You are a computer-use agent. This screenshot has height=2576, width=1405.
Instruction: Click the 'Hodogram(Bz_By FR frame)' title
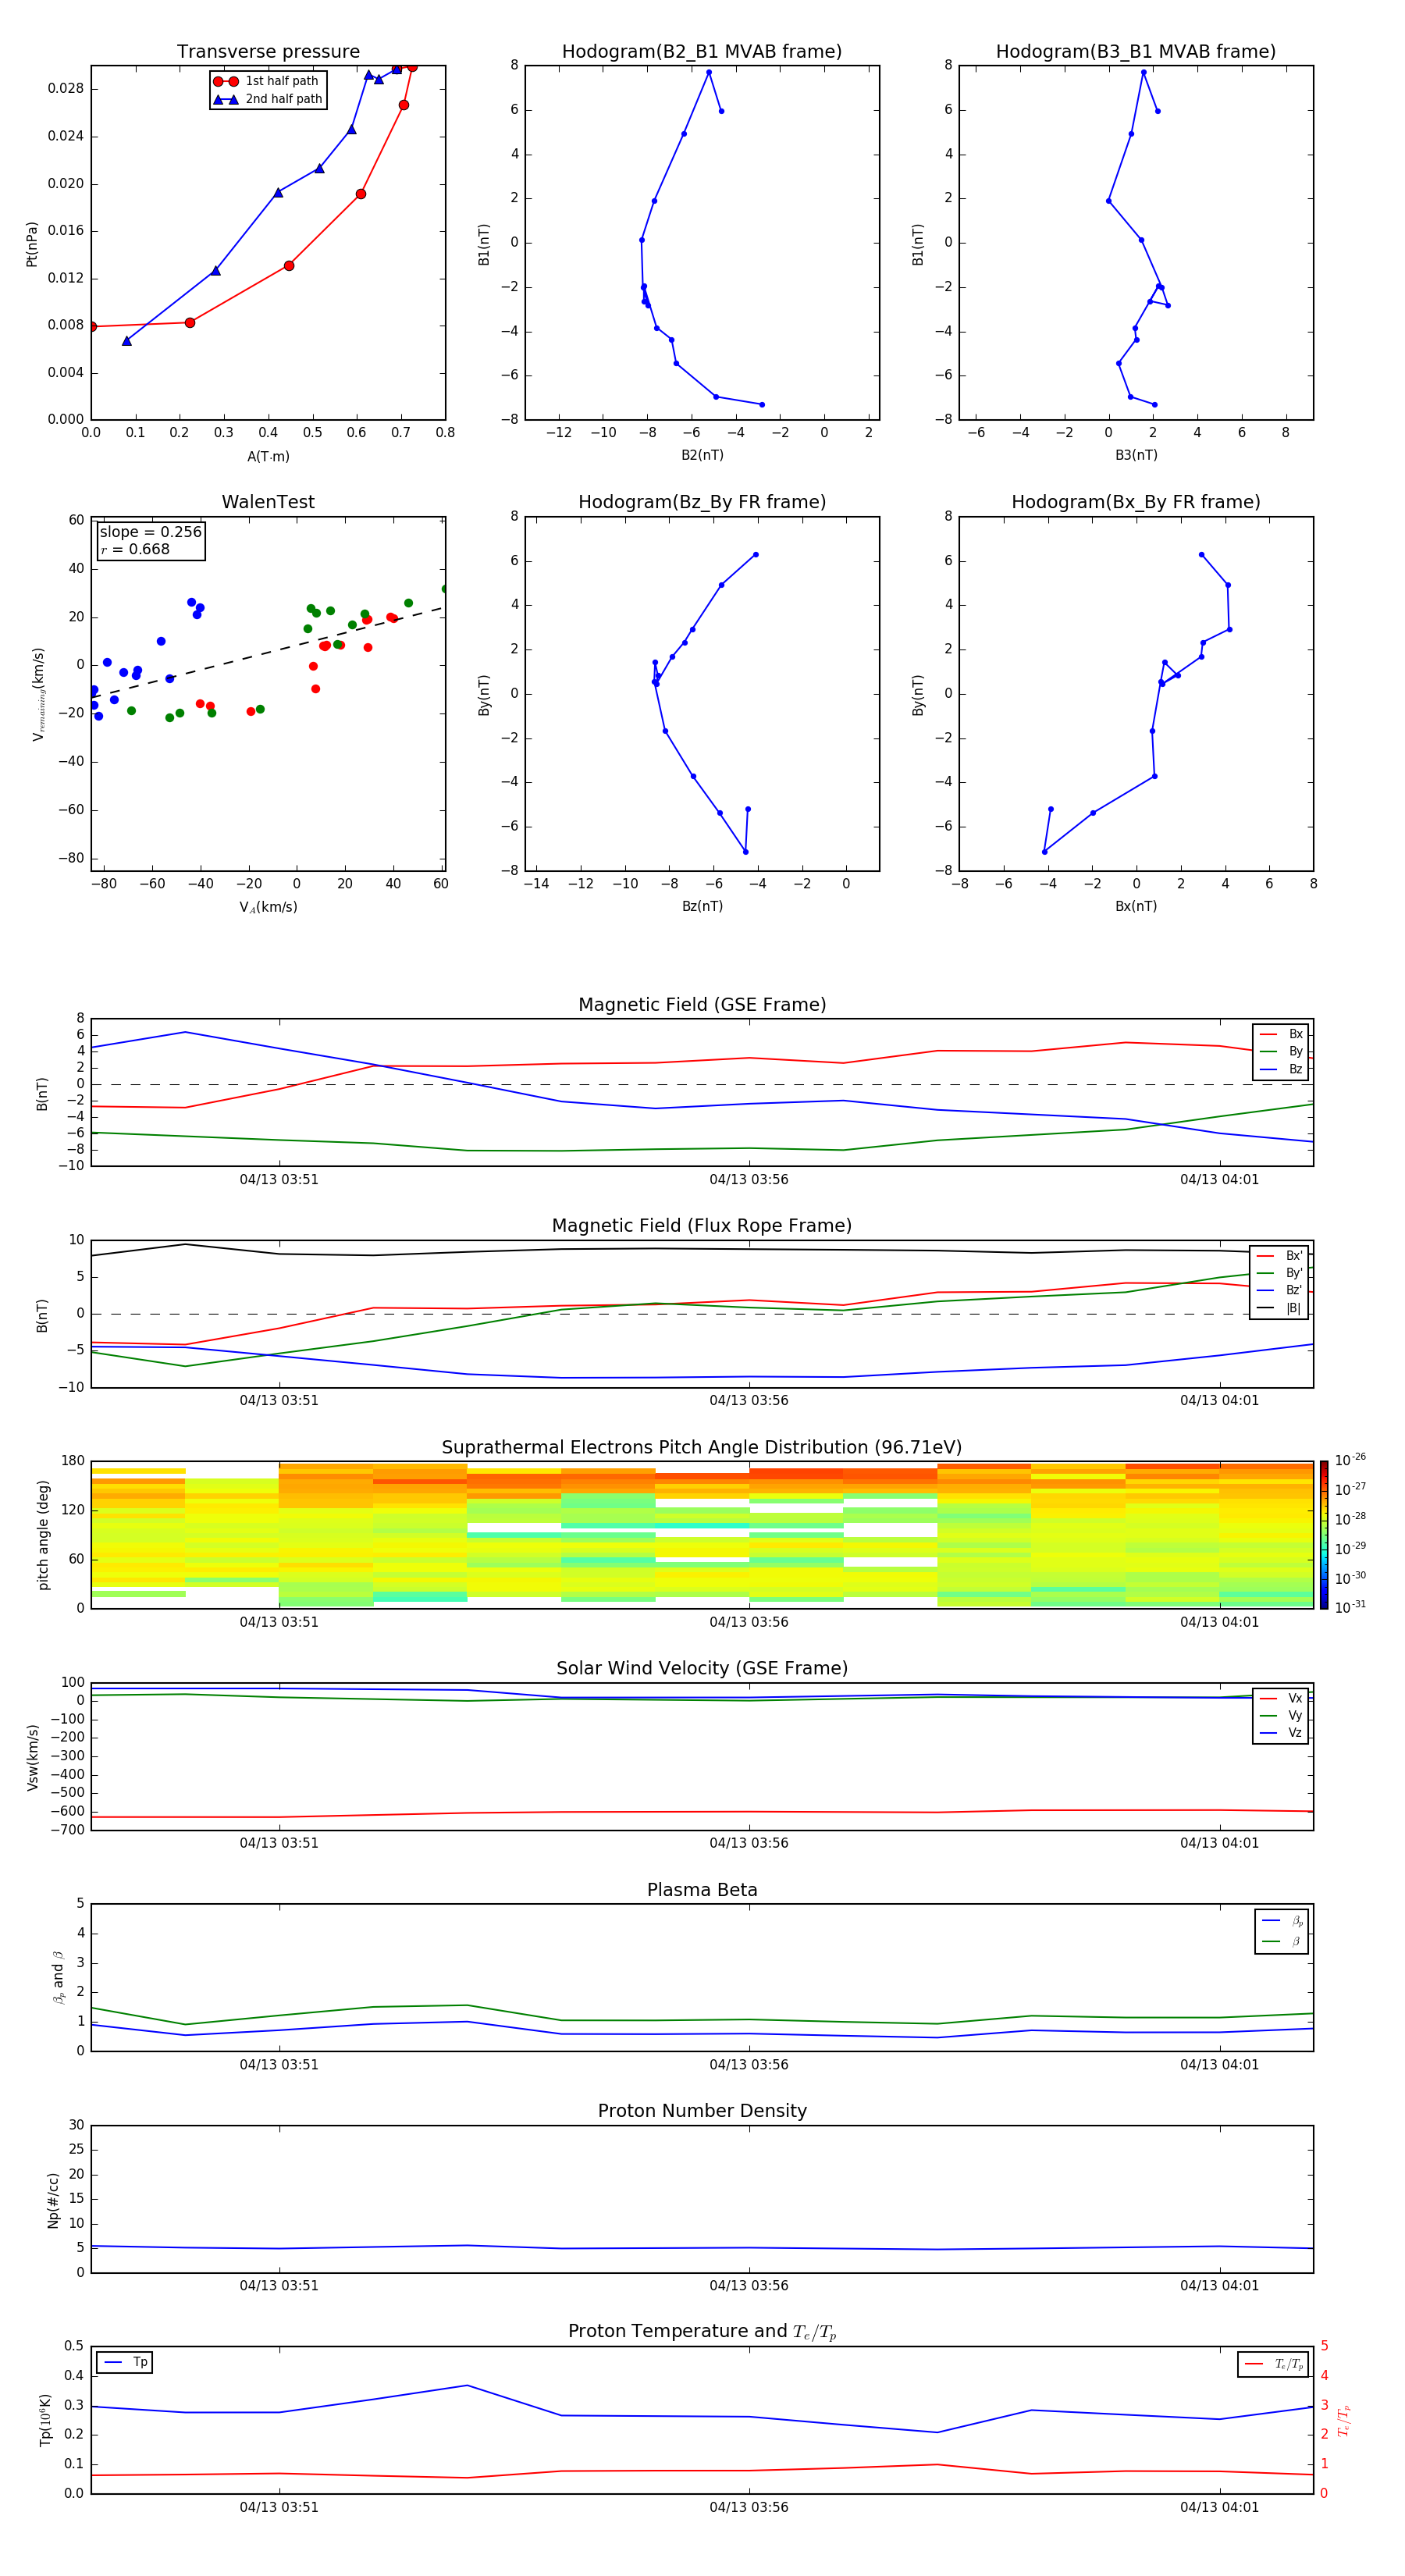702,502
